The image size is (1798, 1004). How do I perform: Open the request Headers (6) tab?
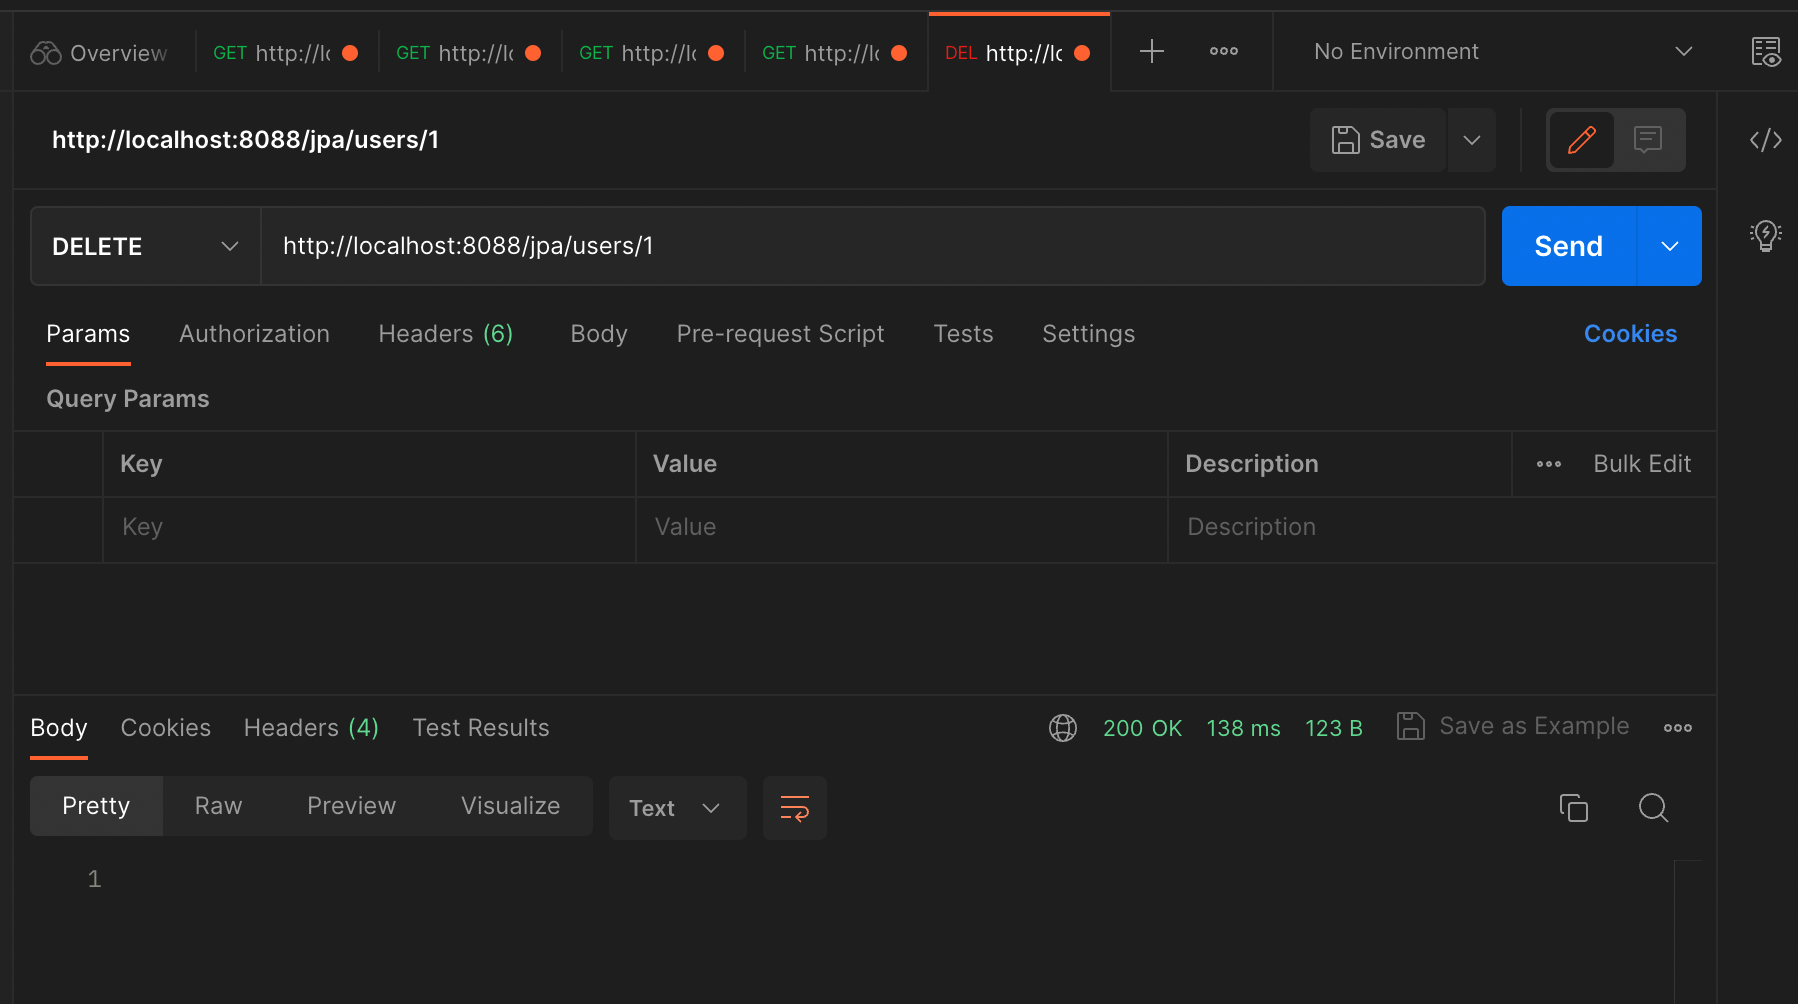pos(446,334)
